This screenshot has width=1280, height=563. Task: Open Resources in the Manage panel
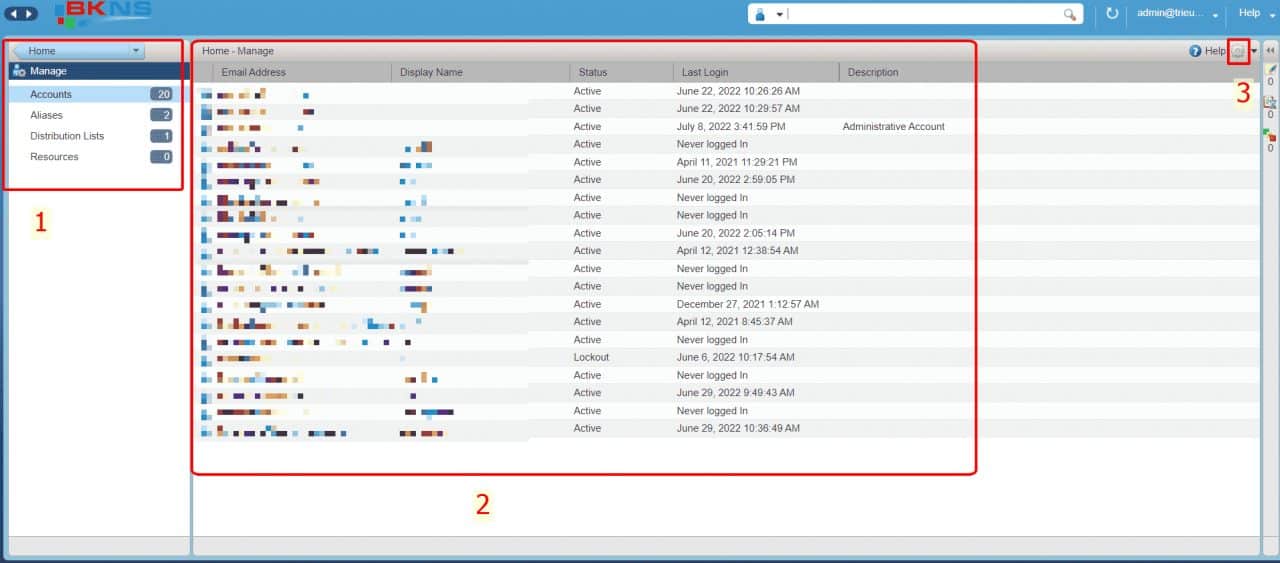point(54,157)
